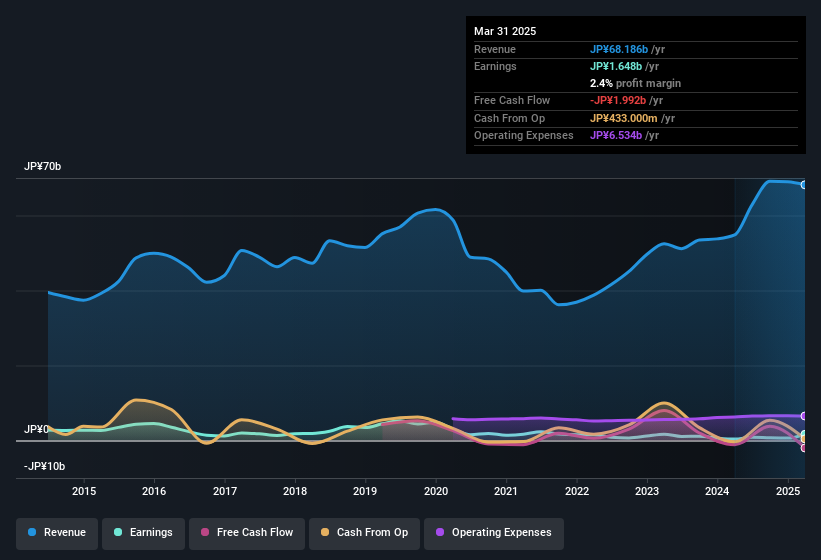This screenshot has width=821, height=560.
Task: Toggle the Revenue legend button
Action: point(57,533)
